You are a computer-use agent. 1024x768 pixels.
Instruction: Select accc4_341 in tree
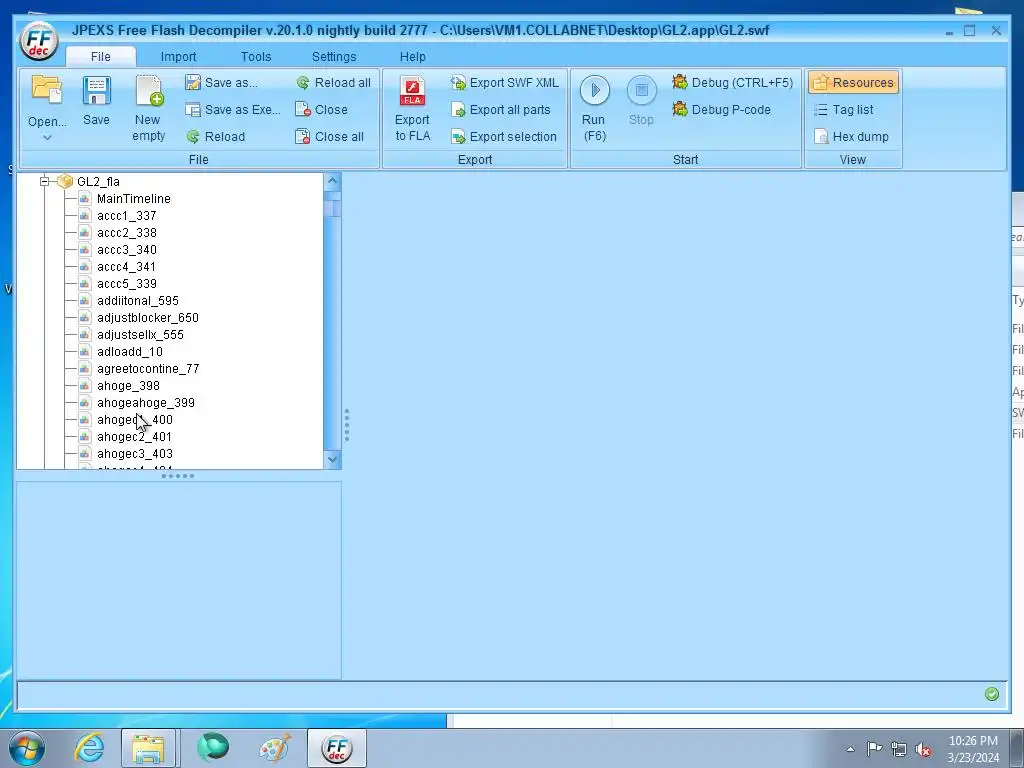point(127,266)
